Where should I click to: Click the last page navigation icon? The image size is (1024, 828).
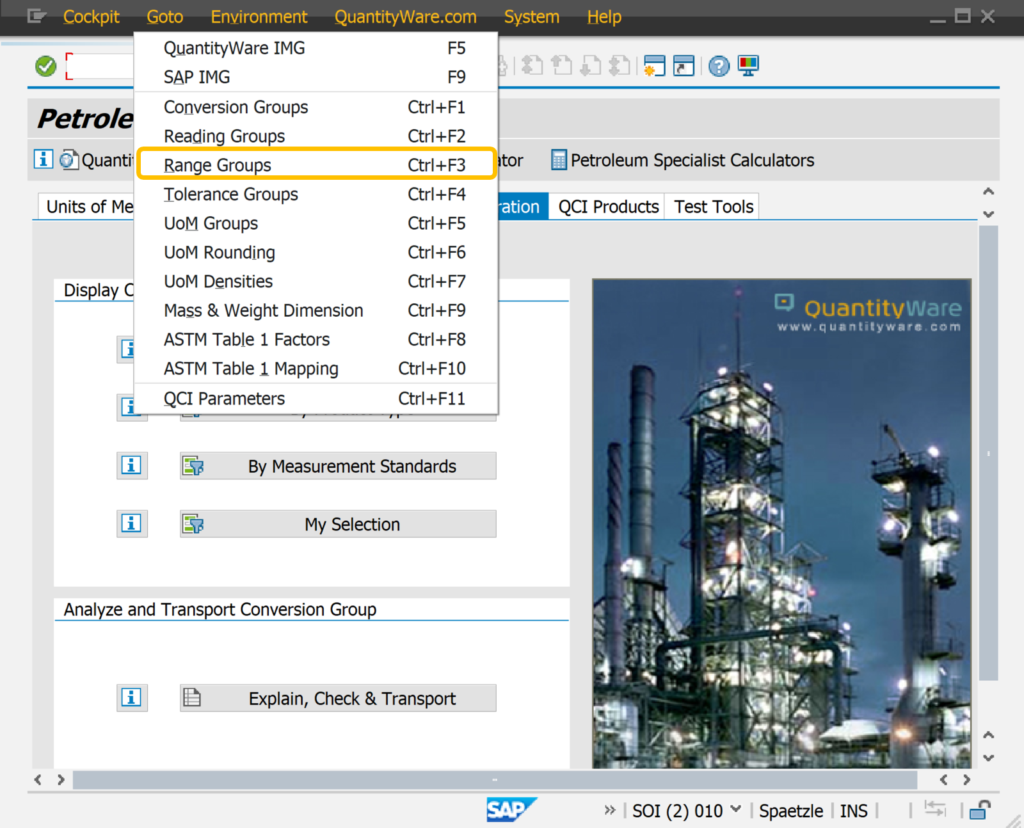click(620, 66)
